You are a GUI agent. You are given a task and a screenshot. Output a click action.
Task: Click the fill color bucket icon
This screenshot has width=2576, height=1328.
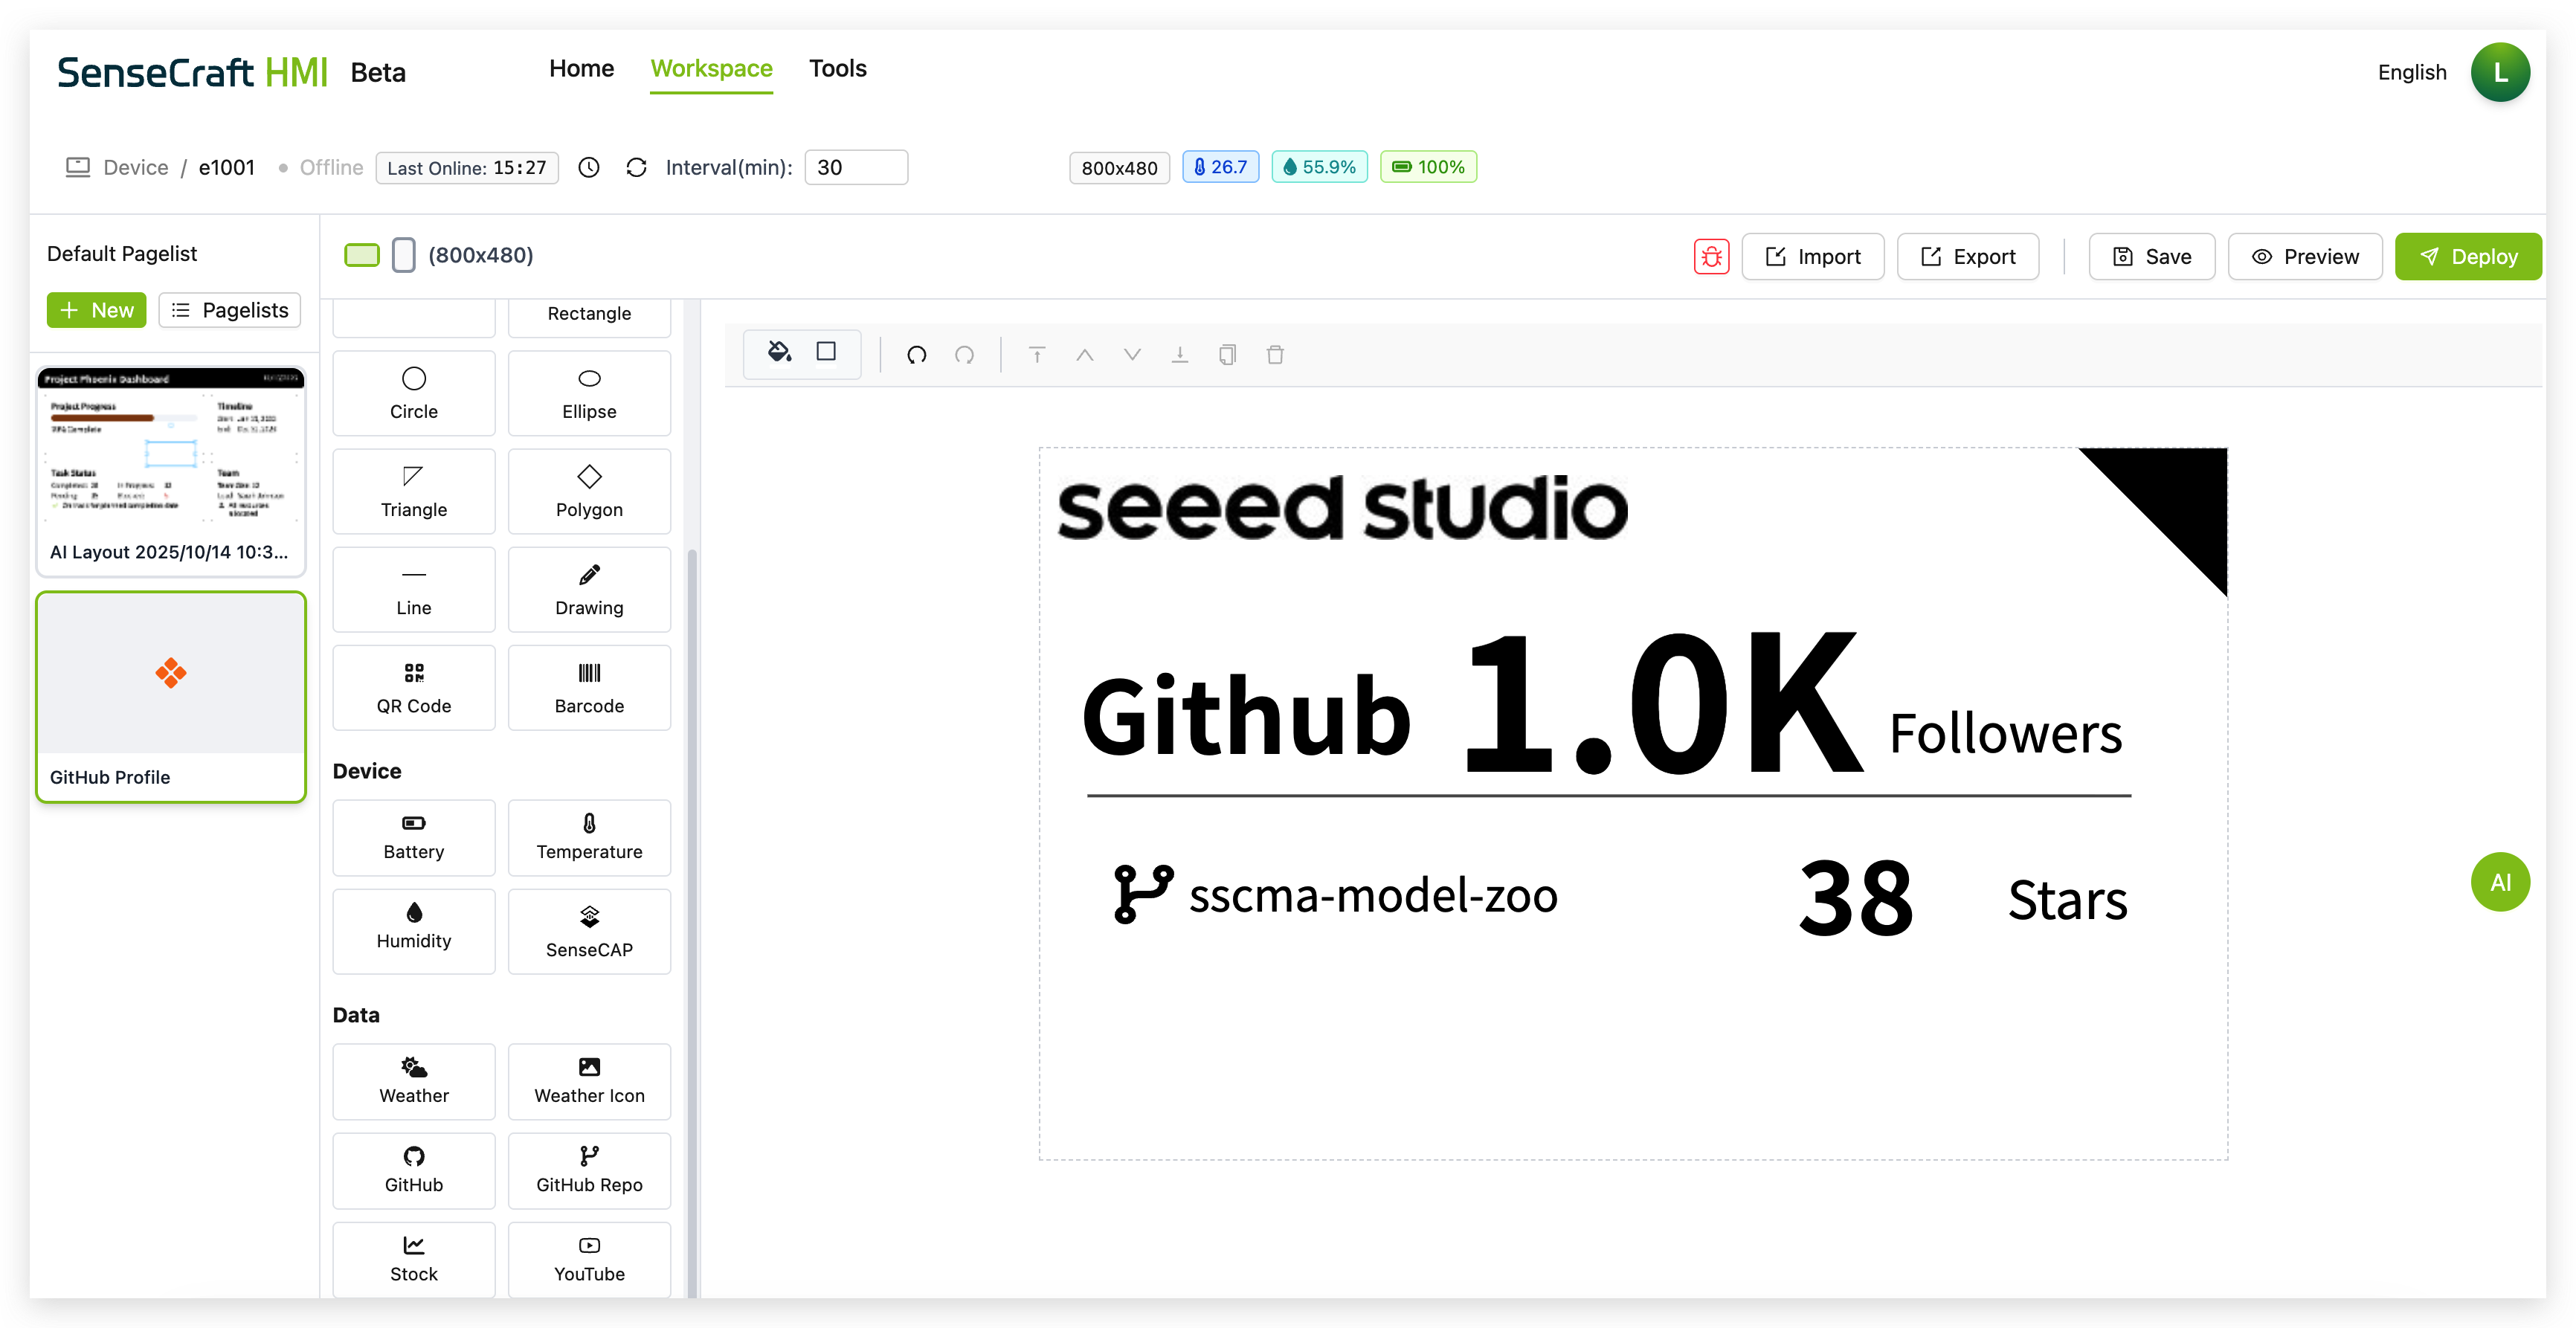tap(779, 352)
